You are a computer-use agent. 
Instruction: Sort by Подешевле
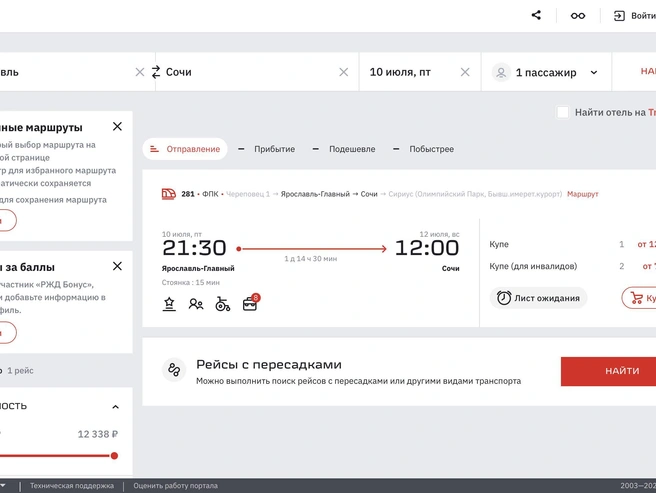[x=344, y=149]
